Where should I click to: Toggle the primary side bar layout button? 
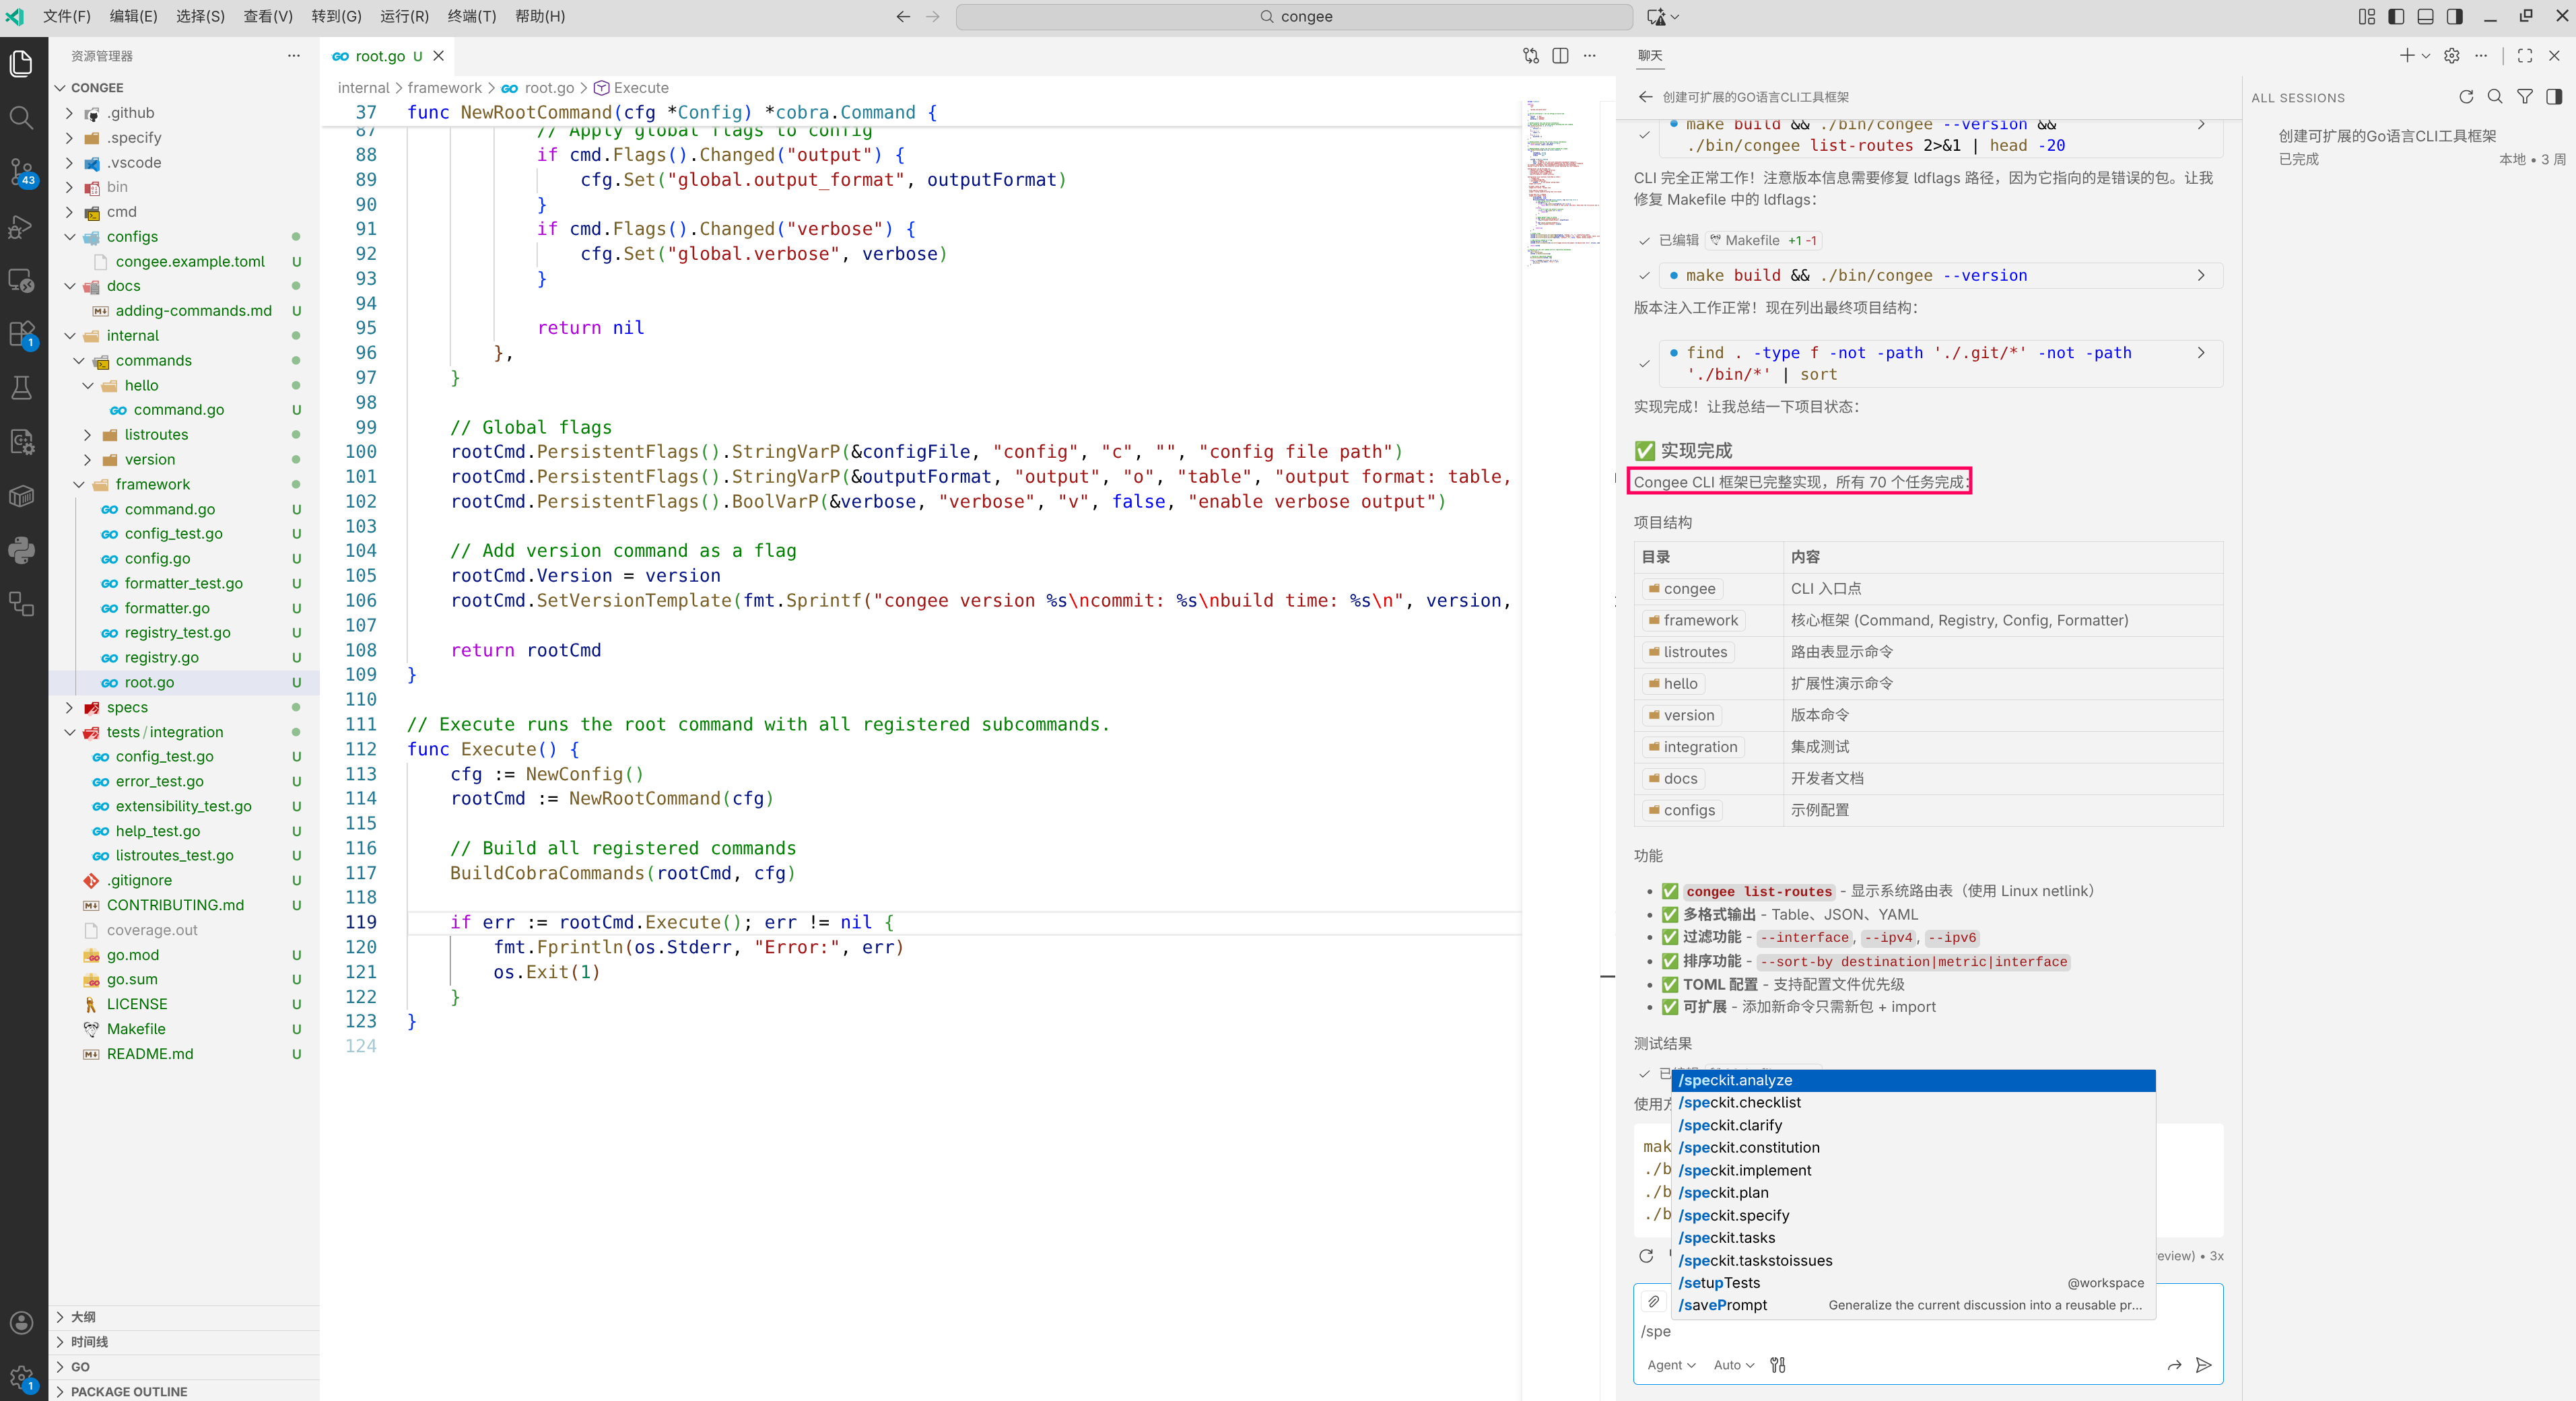pyautogui.click(x=2396, y=16)
